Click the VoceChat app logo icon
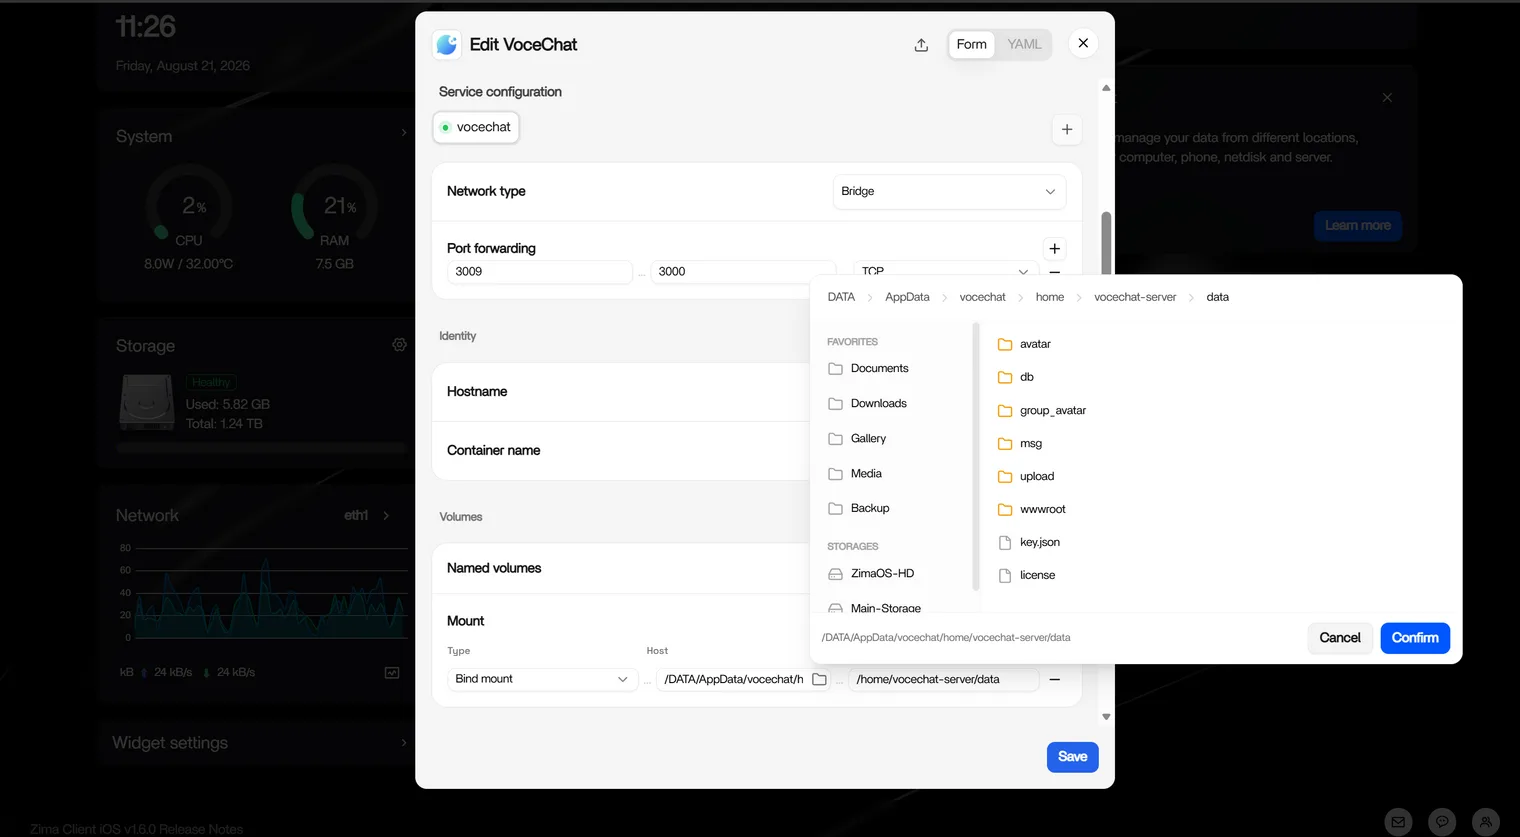 [447, 44]
